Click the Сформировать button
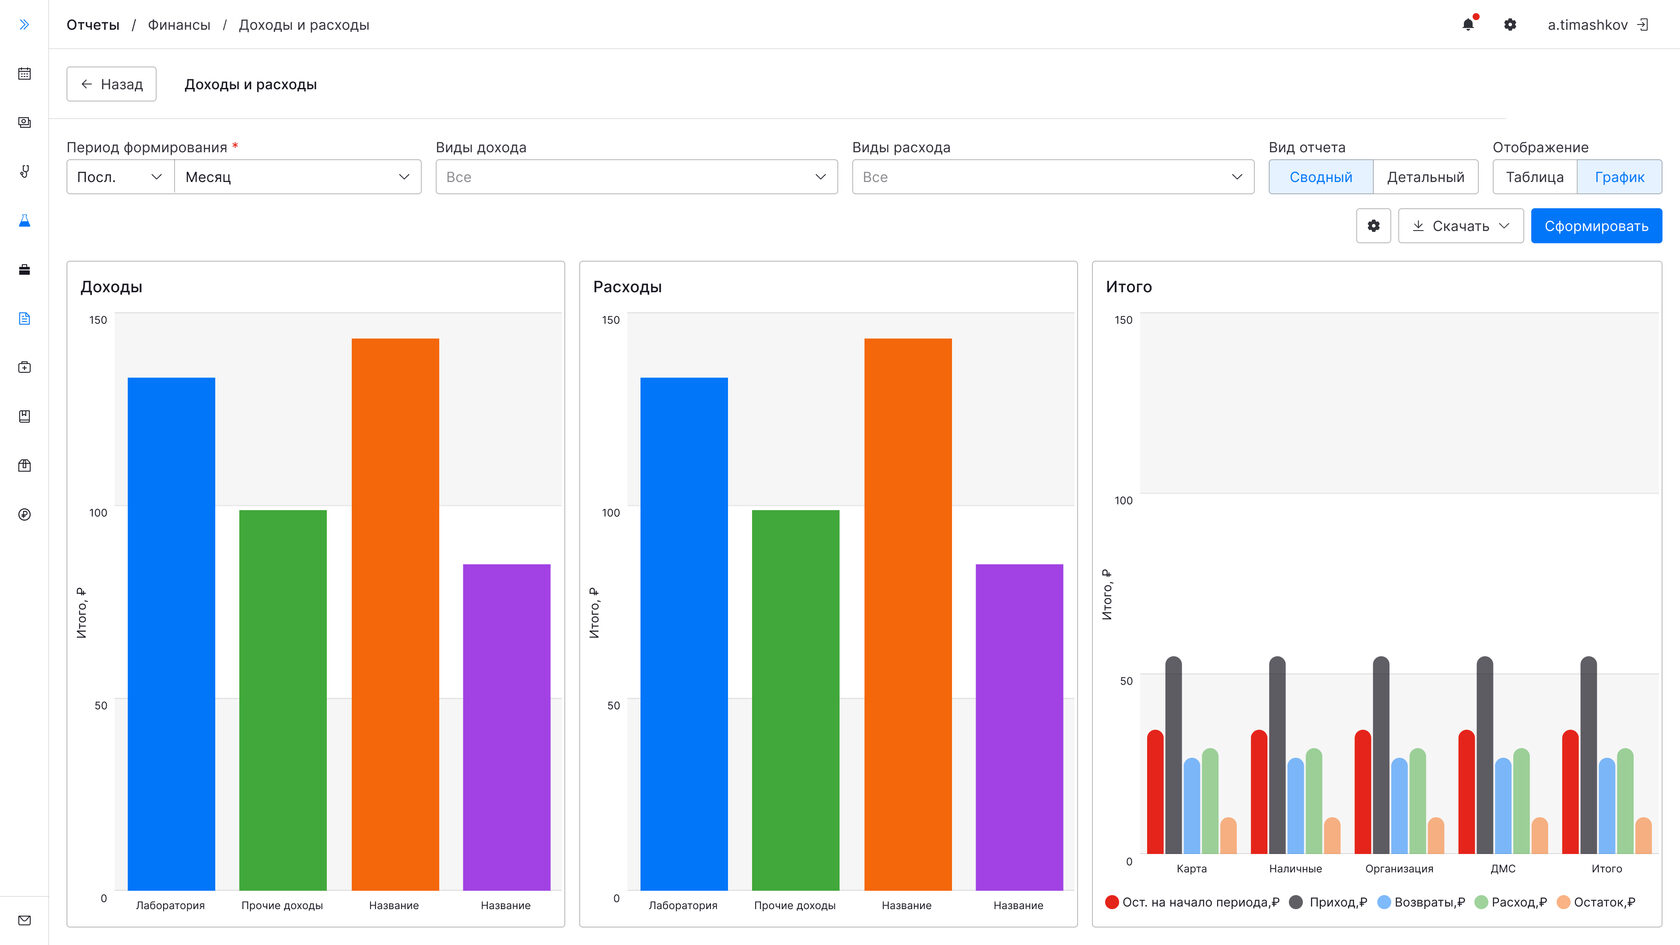The width and height of the screenshot is (1680, 945). (1596, 226)
